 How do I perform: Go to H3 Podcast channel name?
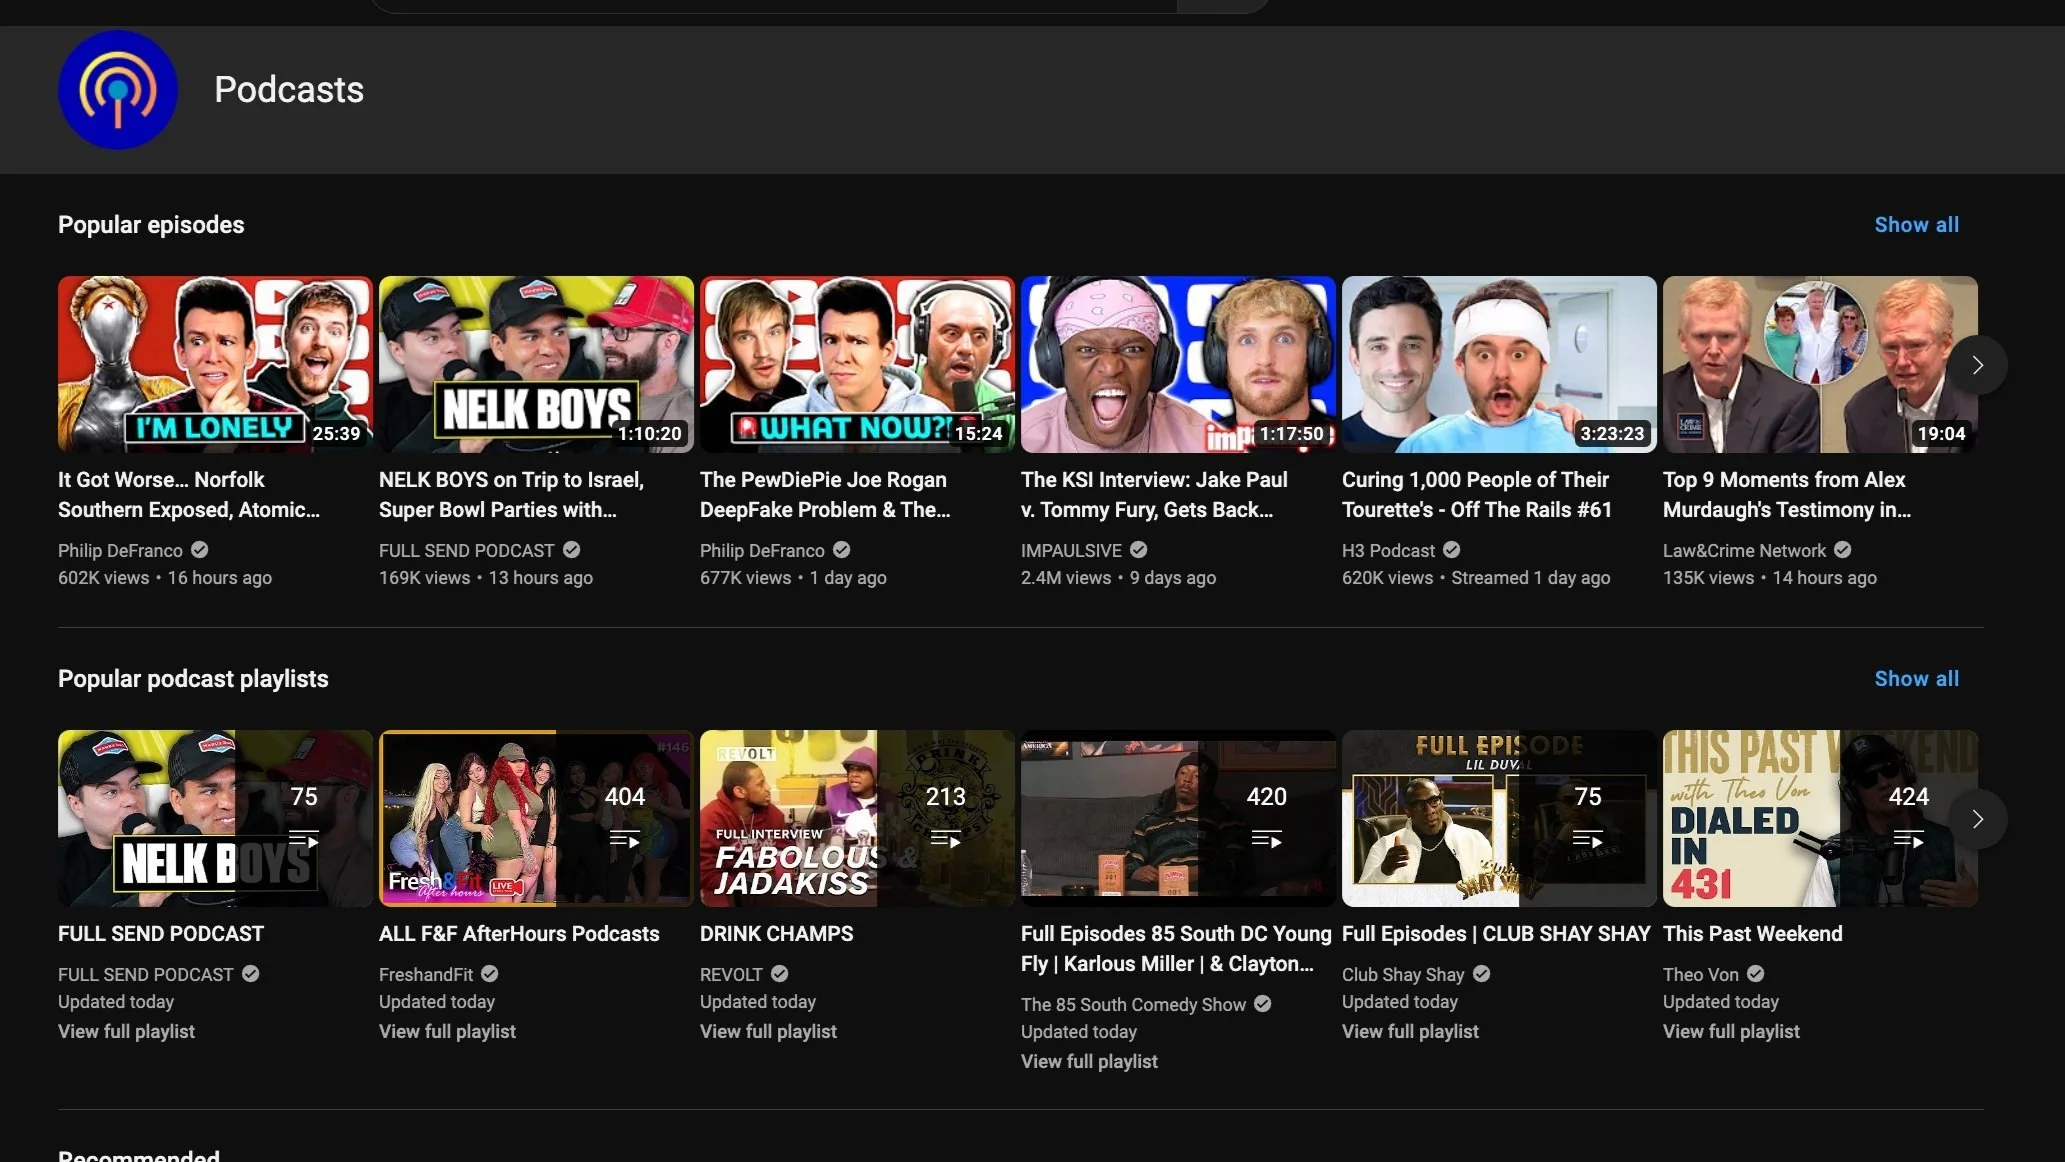[x=1388, y=551]
